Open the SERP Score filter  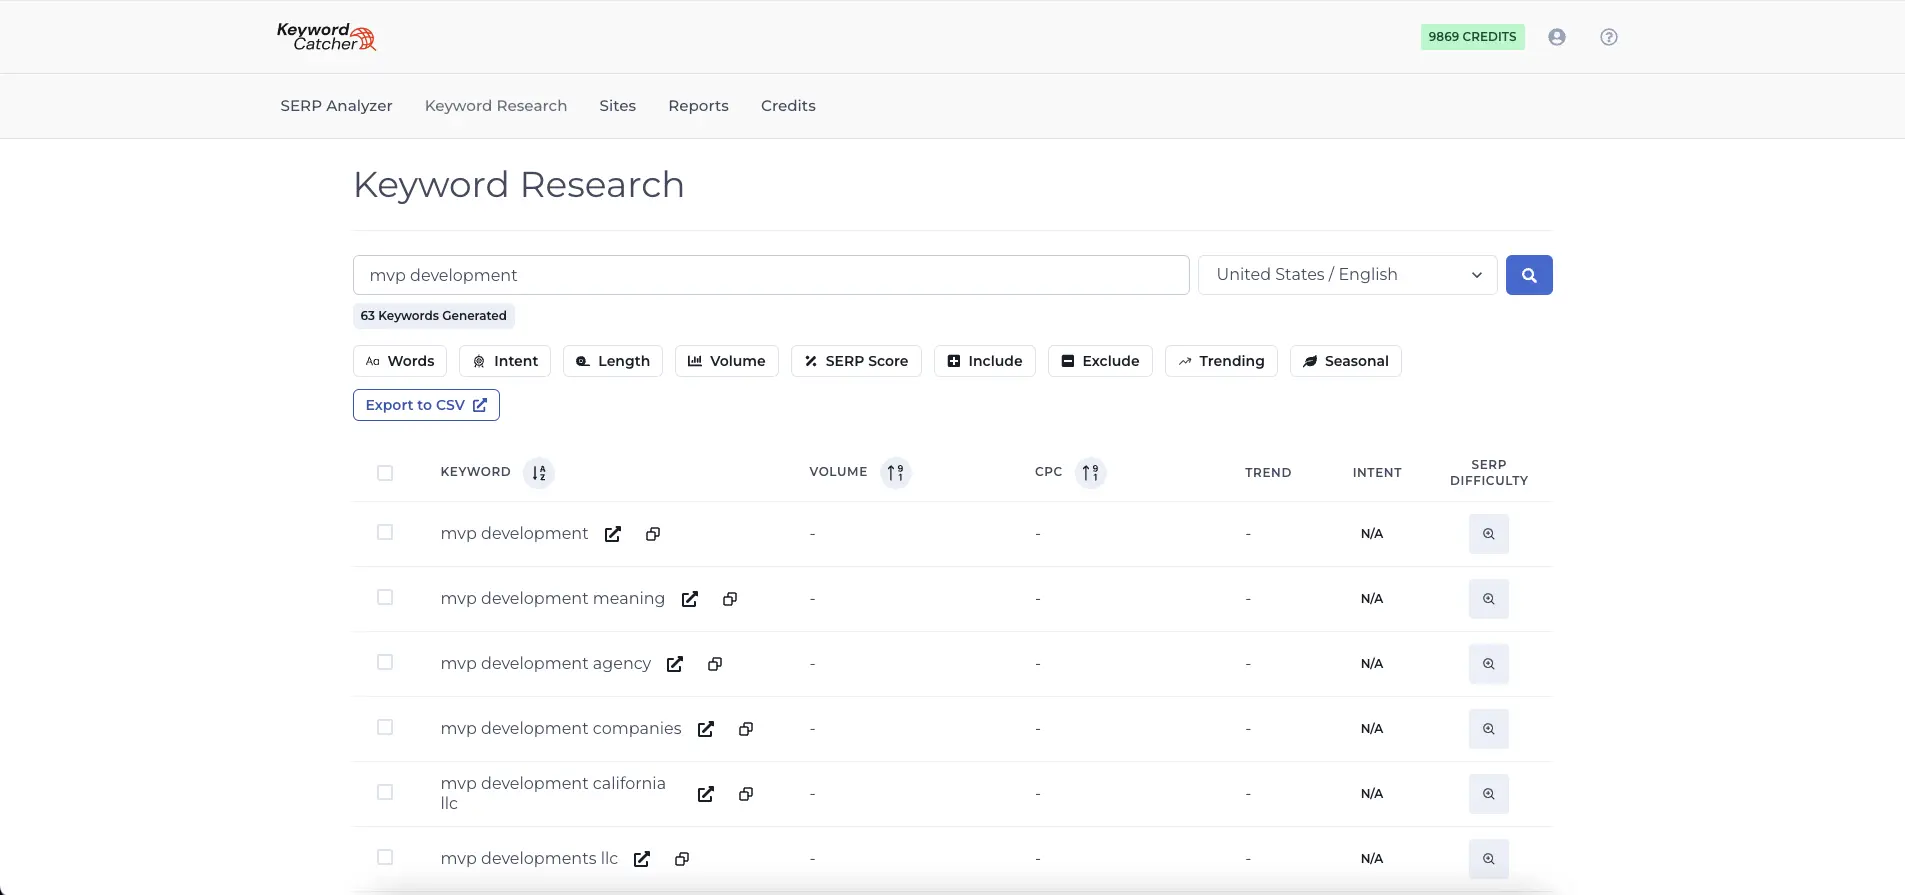[856, 361]
